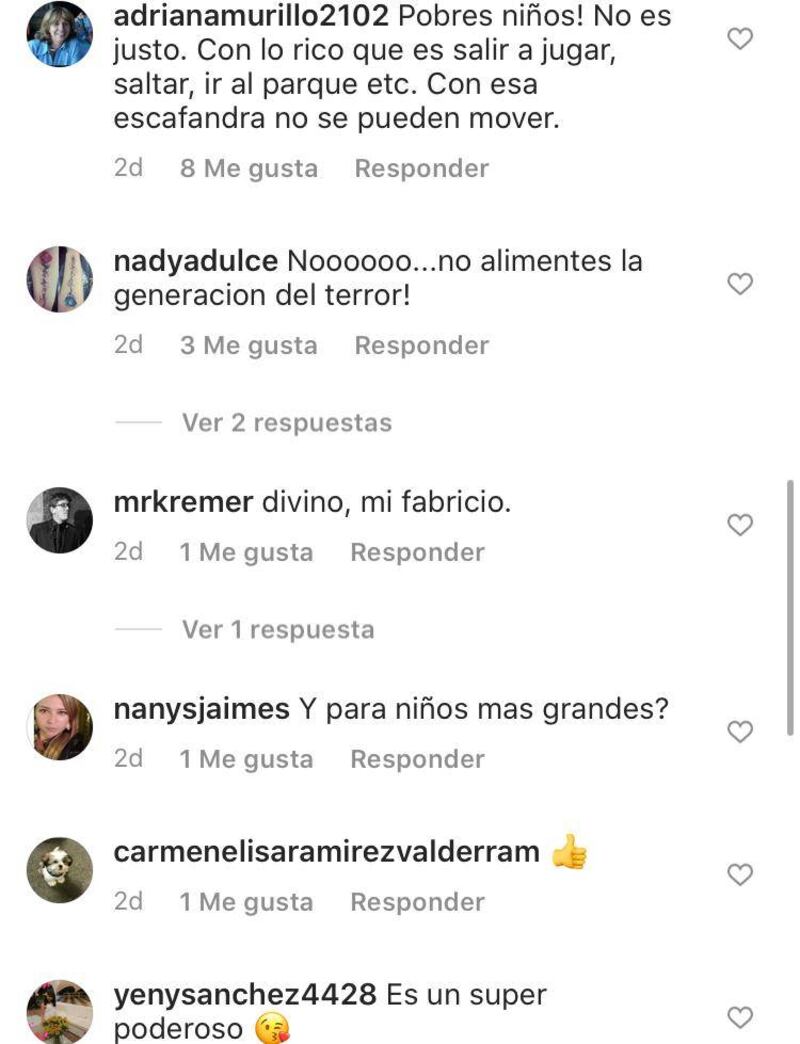
Task: Tap heart icon on nadyadulce's comment
Action: 739,284
